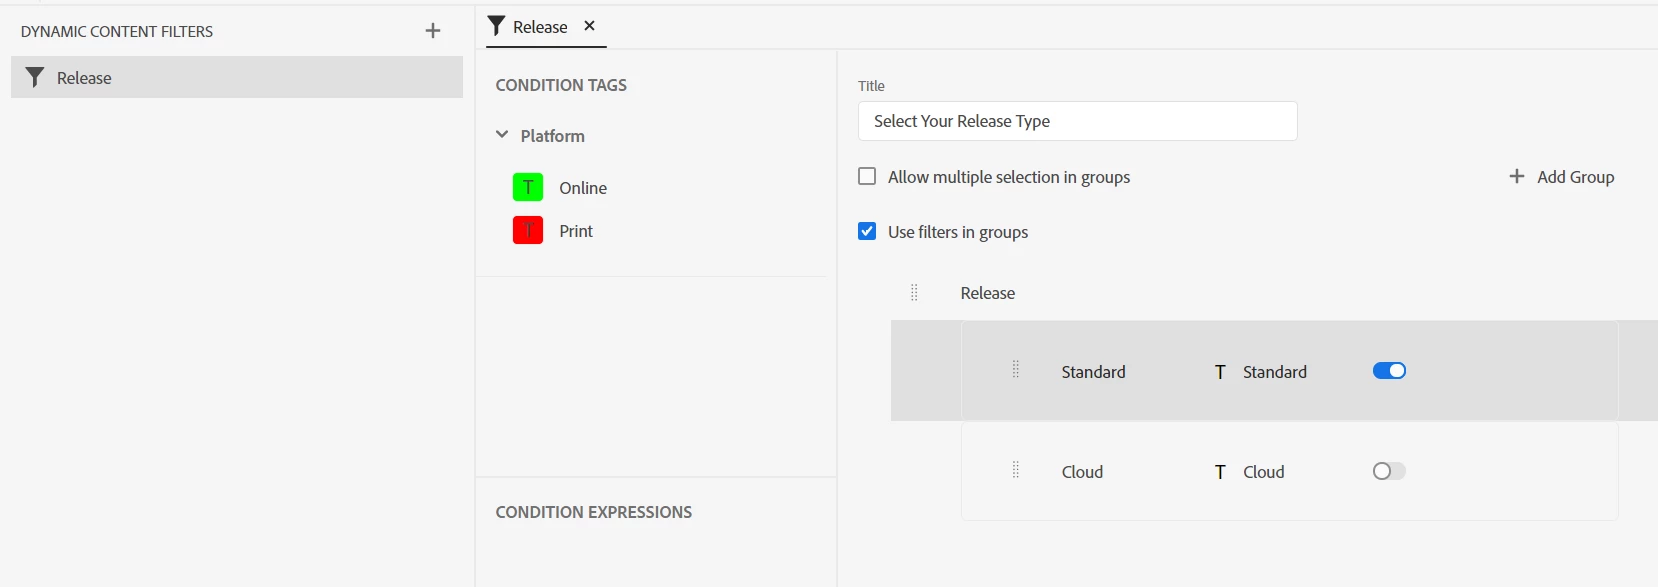Click drag handle on Standard row
Viewport: 1658px width, 587px height.
(x=1016, y=370)
